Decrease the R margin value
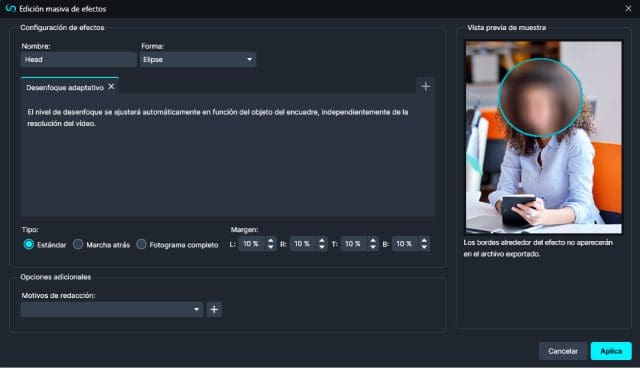The width and height of the screenshot is (640, 368). (322, 247)
